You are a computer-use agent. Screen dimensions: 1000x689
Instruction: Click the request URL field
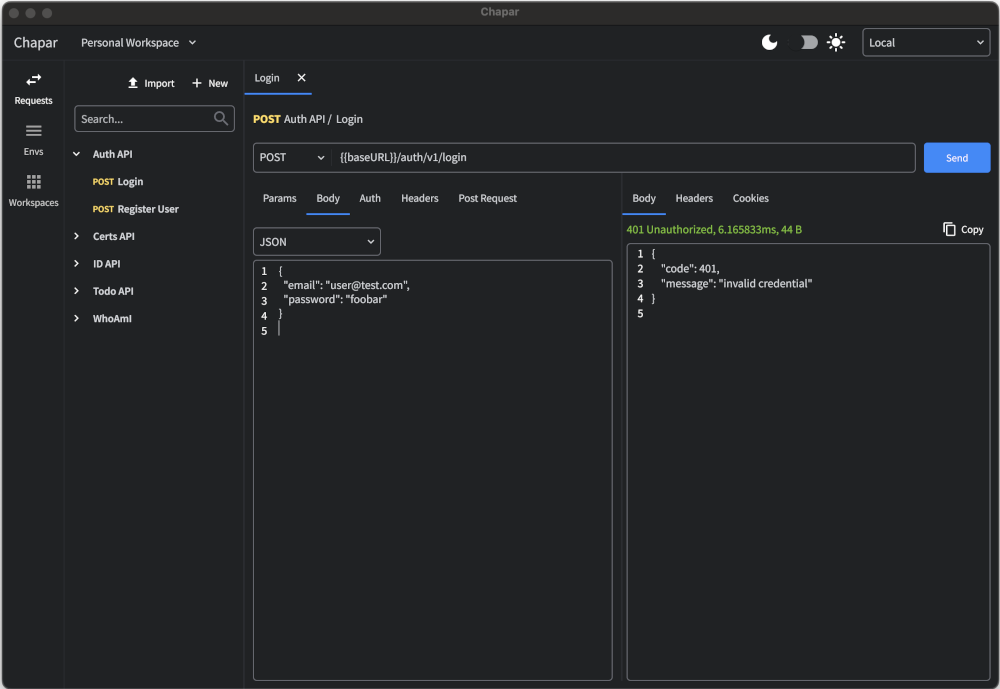(x=622, y=158)
